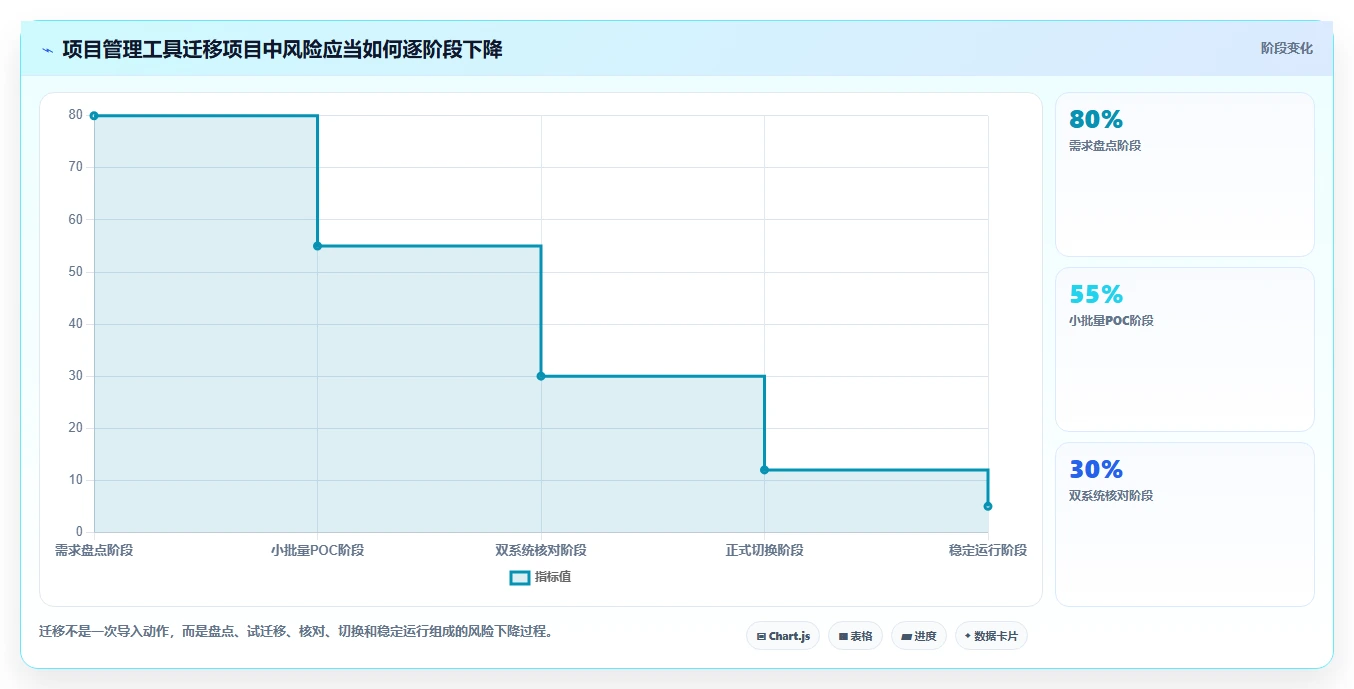Click the y-axis value 10
The height and width of the screenshot is (689, 1354).
coord(76,480)
